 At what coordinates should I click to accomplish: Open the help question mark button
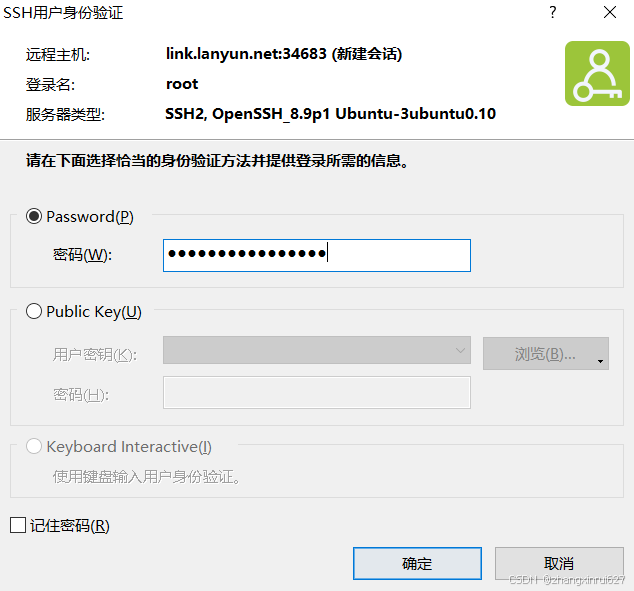(553, 13)
